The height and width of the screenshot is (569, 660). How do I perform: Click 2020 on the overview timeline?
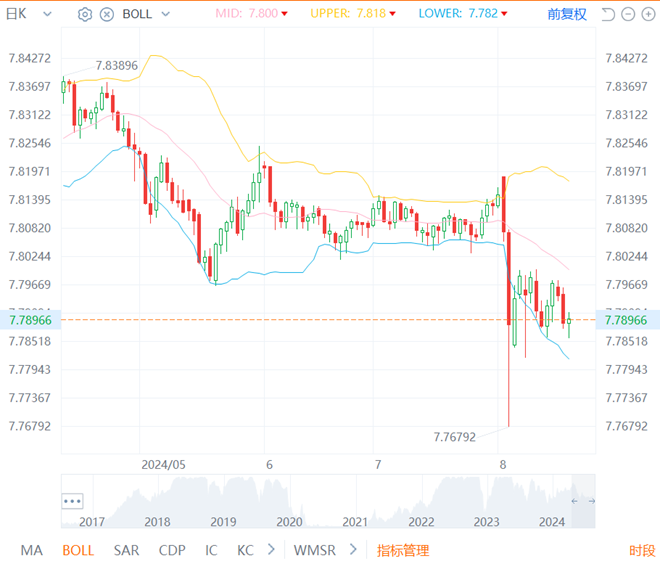point(289,521)
